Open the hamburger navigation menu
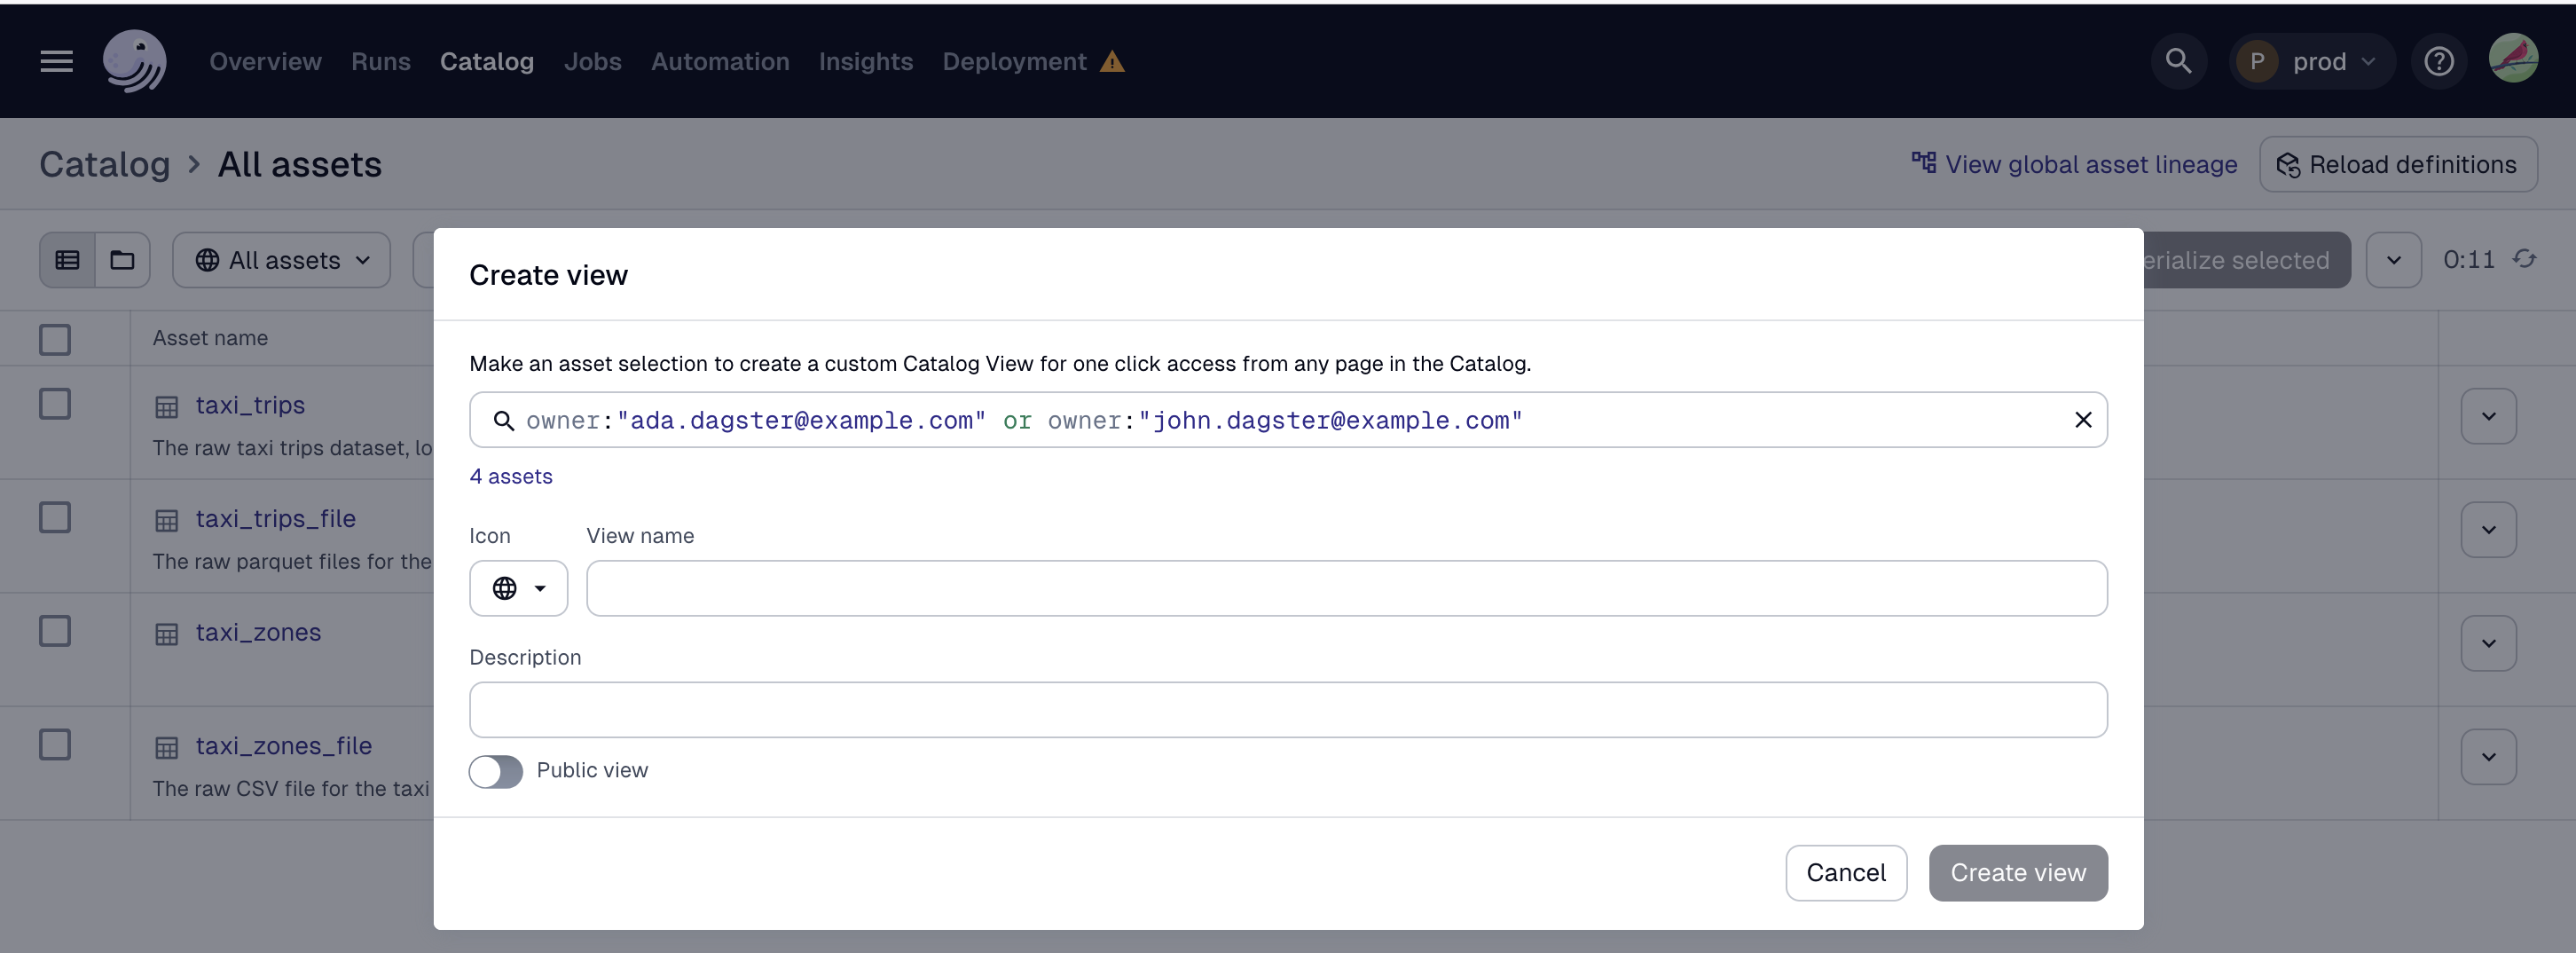The height and width of the screenshot is (953, 2576). [56, 61]
